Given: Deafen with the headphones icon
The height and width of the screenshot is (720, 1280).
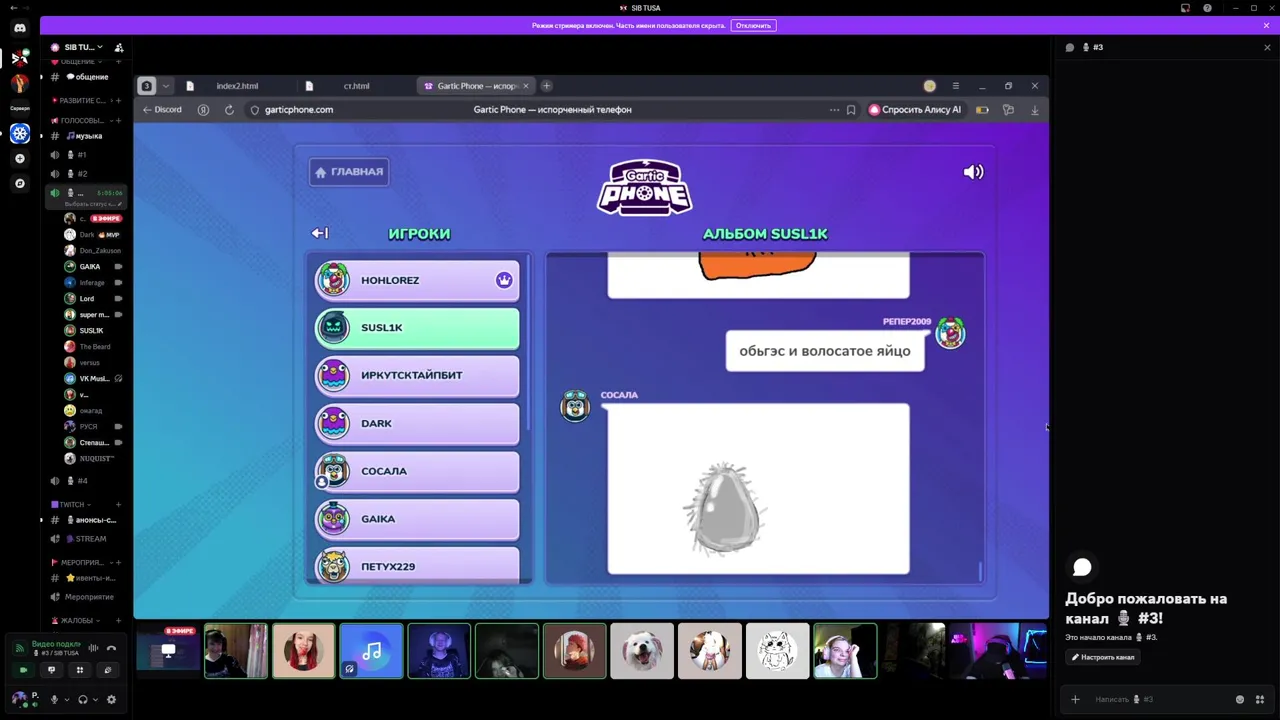Looking at the screenshot, I should tap(83, 699).
